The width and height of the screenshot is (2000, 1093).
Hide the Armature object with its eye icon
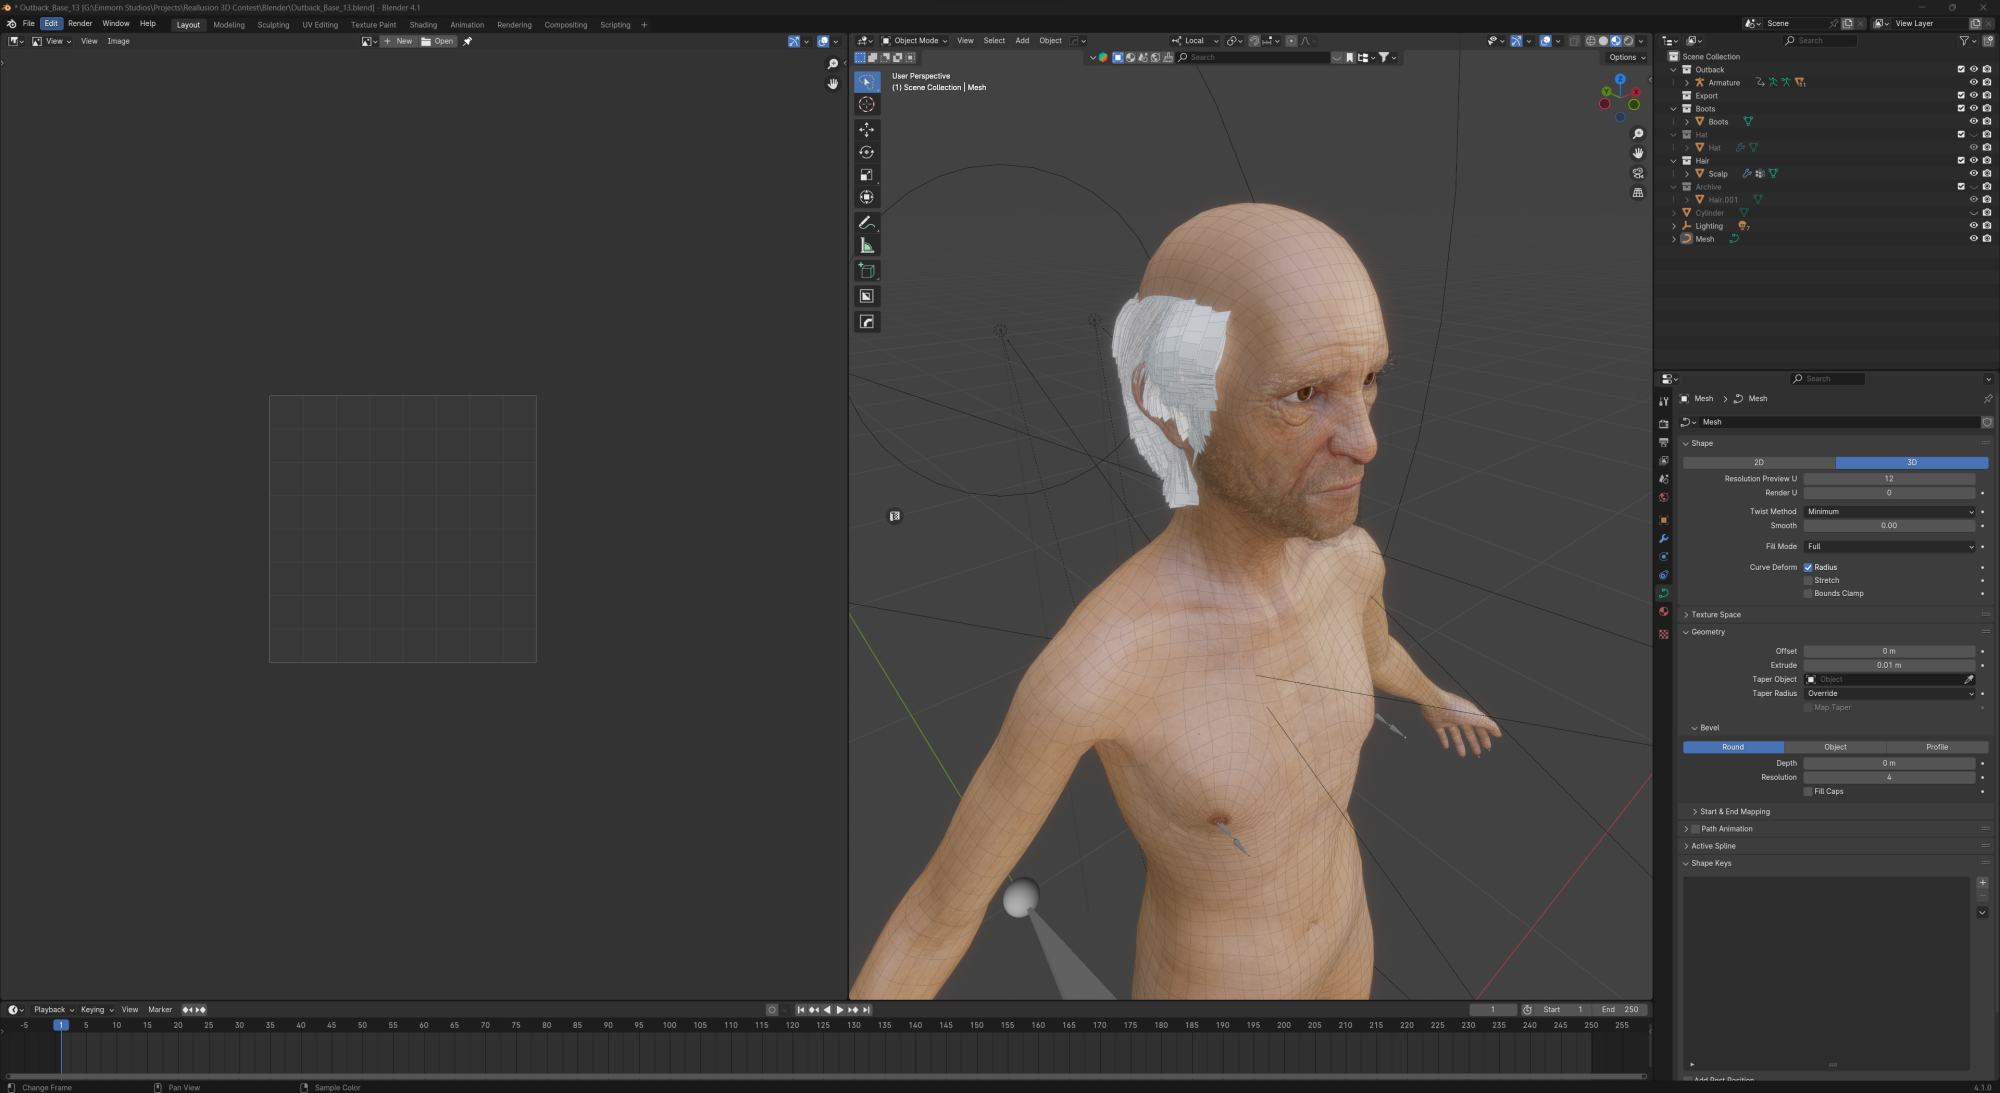(x=1974, y=82)
